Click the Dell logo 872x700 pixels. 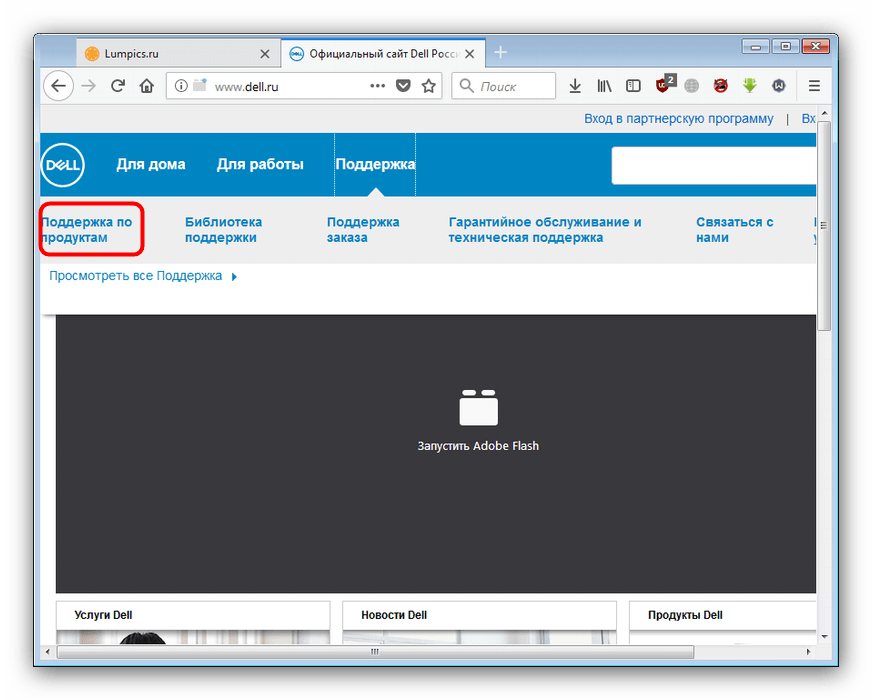pyautogui.click(x=63, y=165)
